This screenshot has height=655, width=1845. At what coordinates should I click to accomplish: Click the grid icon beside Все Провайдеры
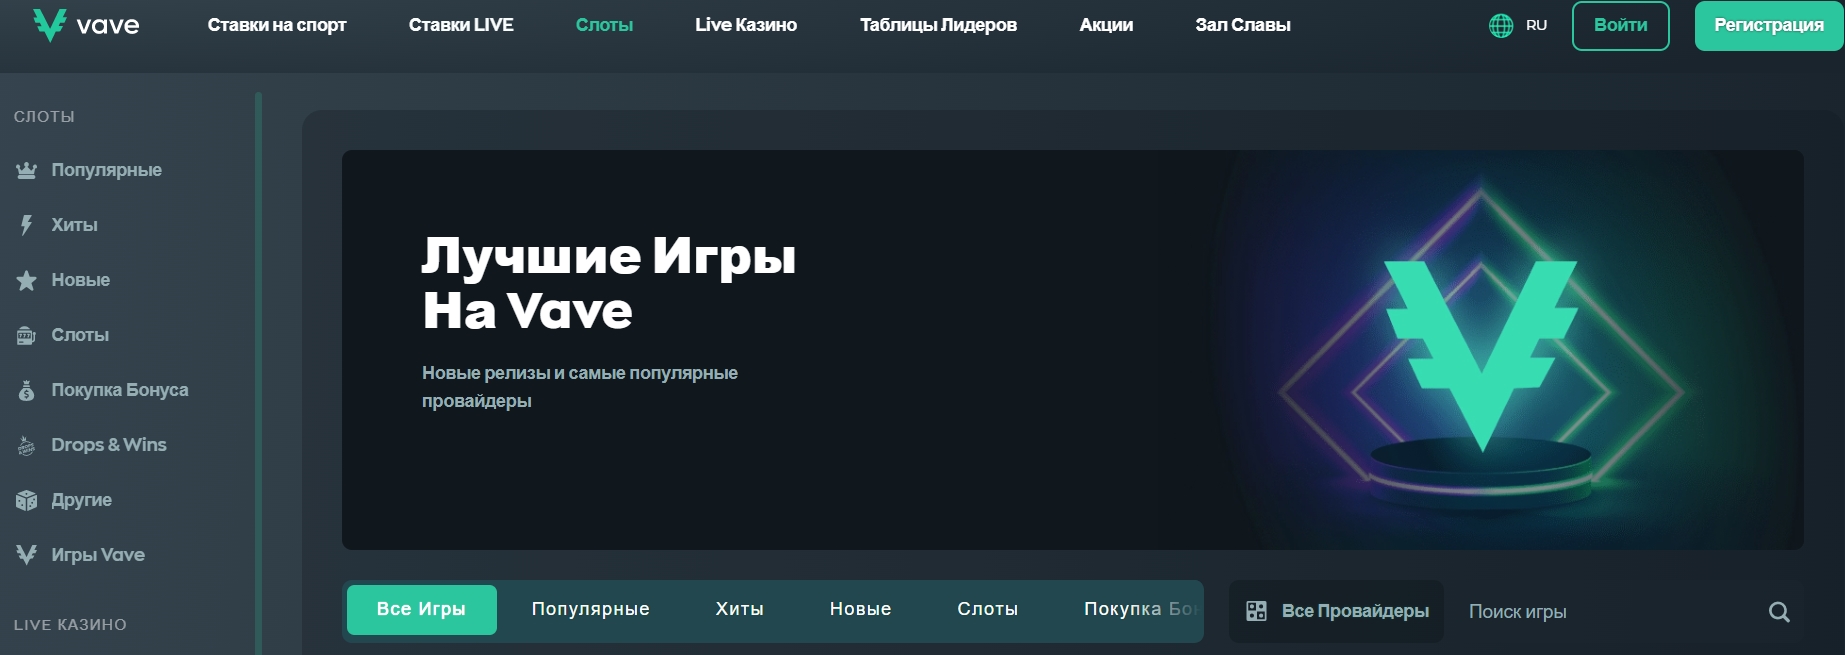[x=1257, y=611]
